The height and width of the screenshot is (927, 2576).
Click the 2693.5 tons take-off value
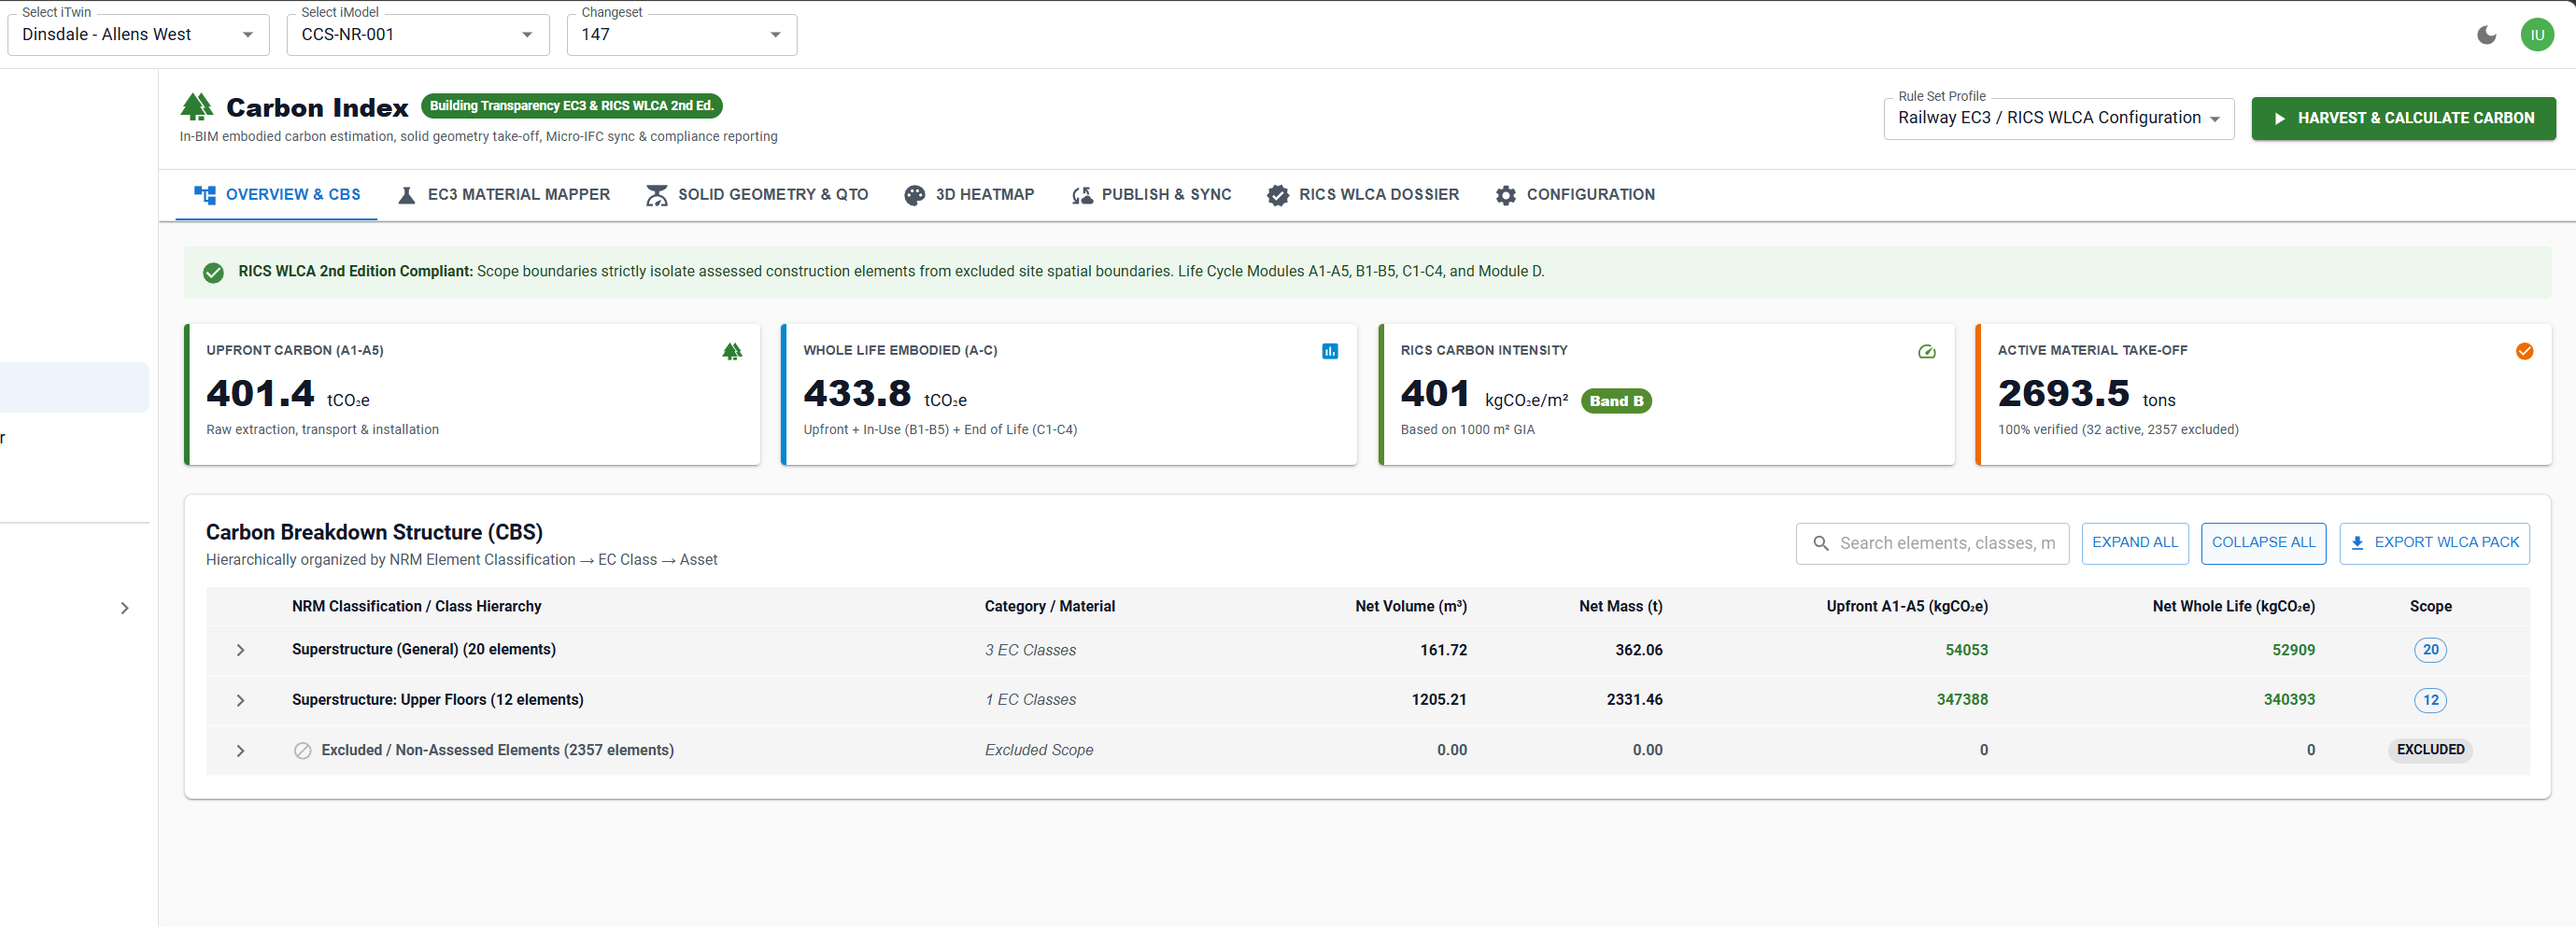[2063, 394]
